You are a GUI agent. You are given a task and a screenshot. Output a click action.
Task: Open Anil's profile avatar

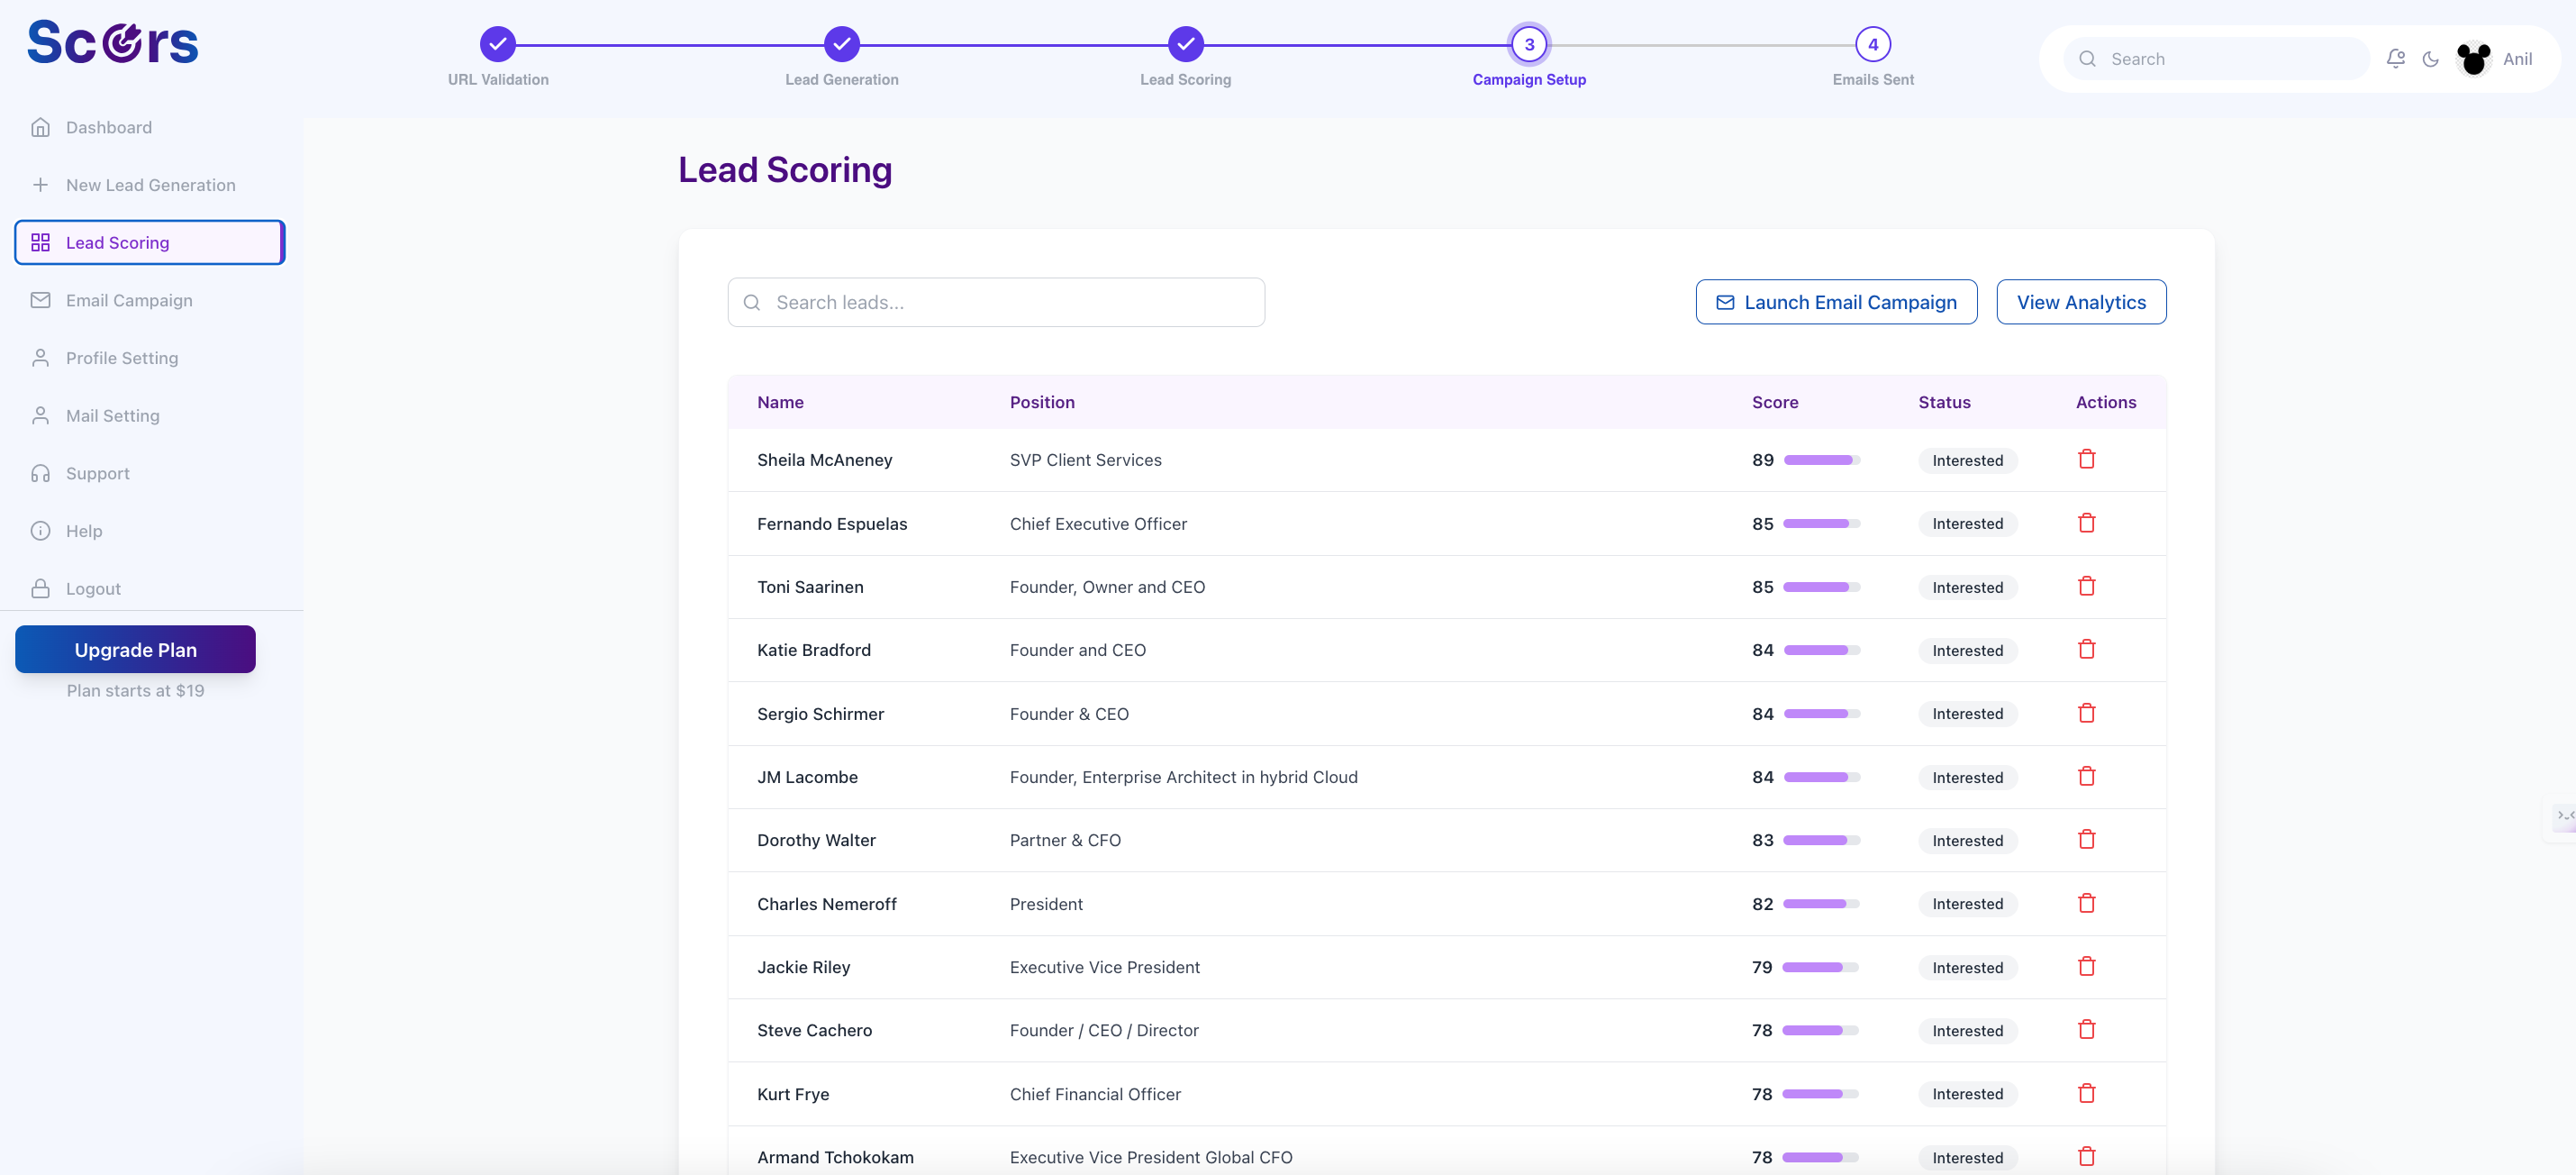2473,59
